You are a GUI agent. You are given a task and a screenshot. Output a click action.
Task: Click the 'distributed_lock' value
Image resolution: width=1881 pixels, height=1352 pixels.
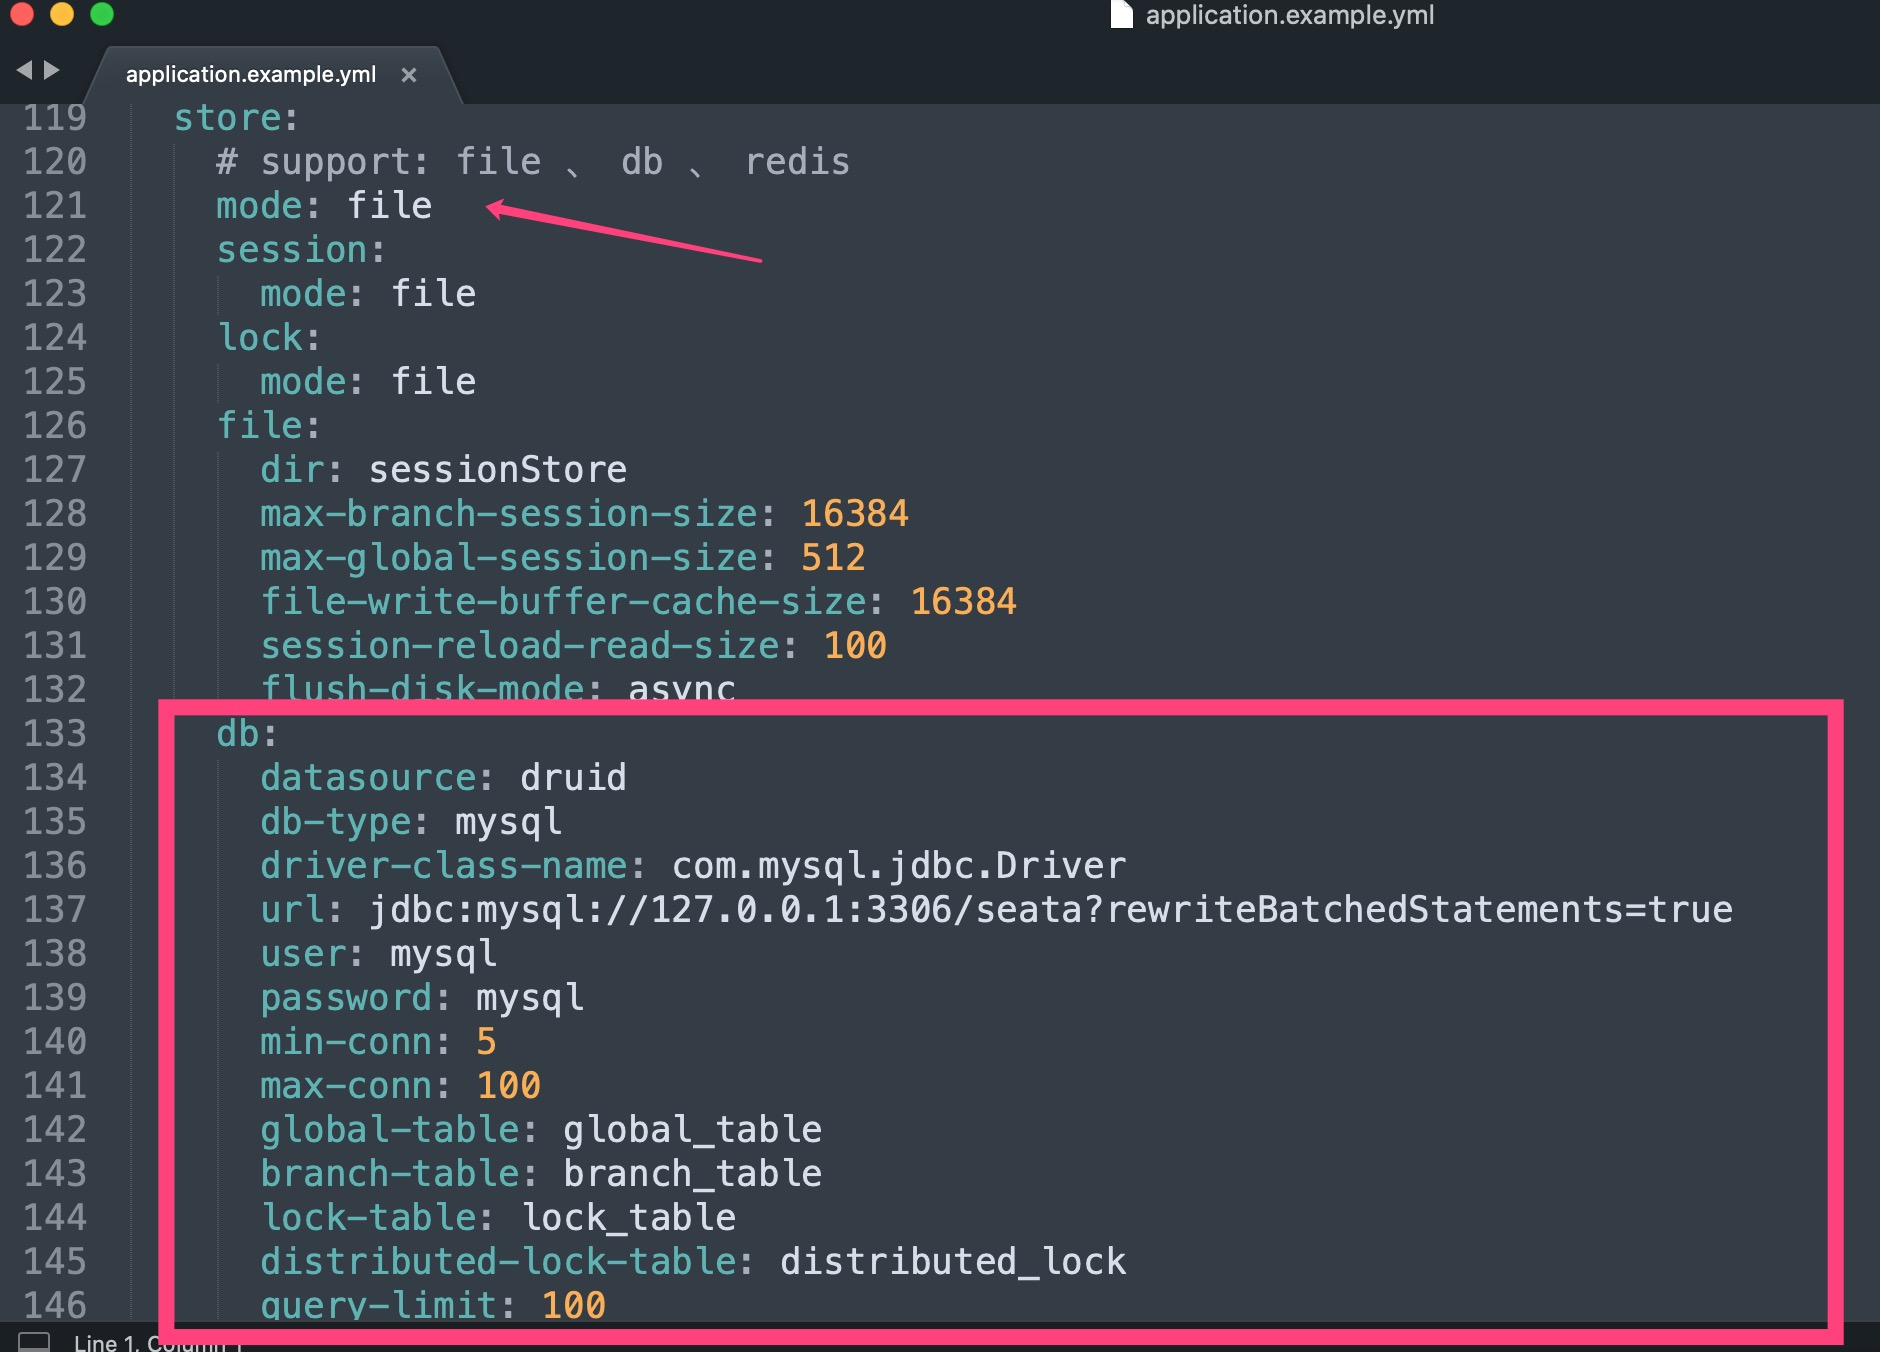953,1262
